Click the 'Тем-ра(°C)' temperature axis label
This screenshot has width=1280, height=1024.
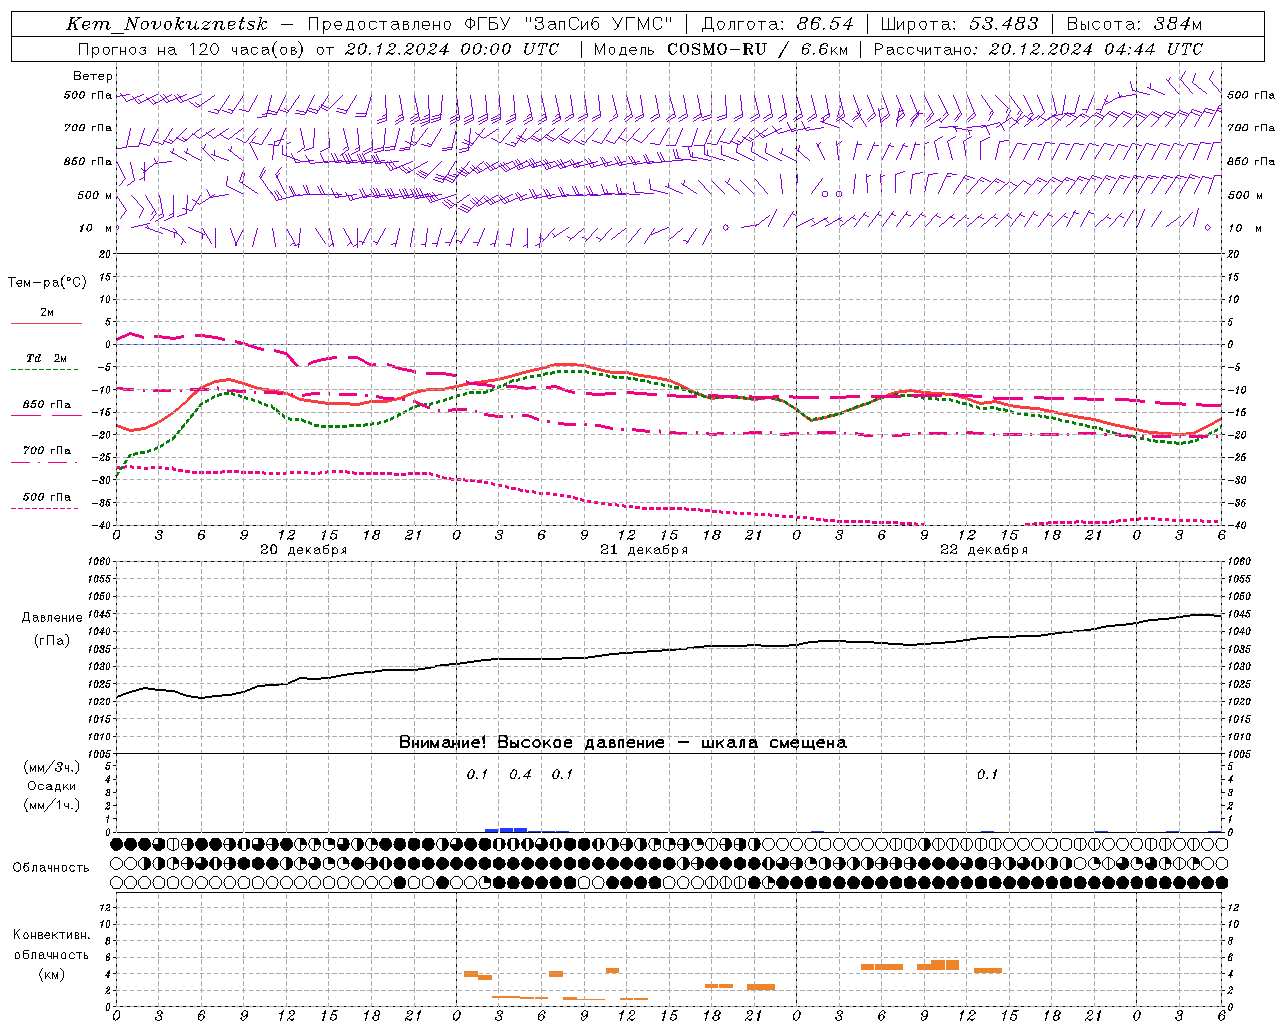[47, 282]
